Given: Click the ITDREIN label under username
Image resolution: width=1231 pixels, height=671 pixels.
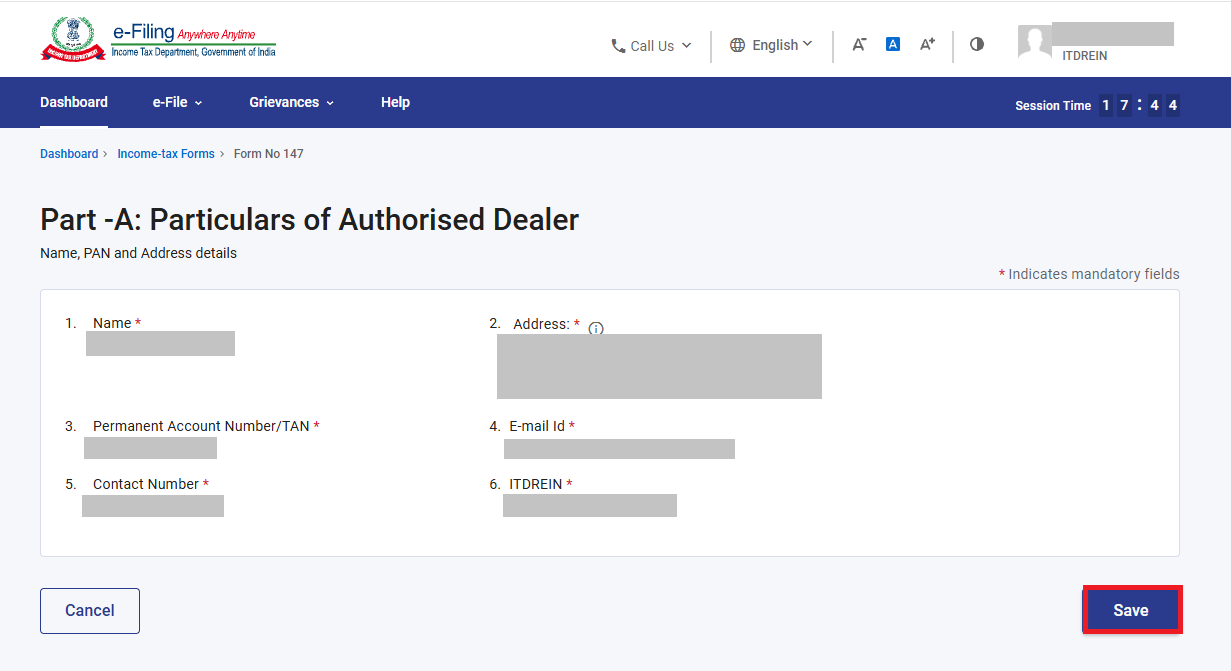Looking at the screenshot, I should [x=1085, y=56].
